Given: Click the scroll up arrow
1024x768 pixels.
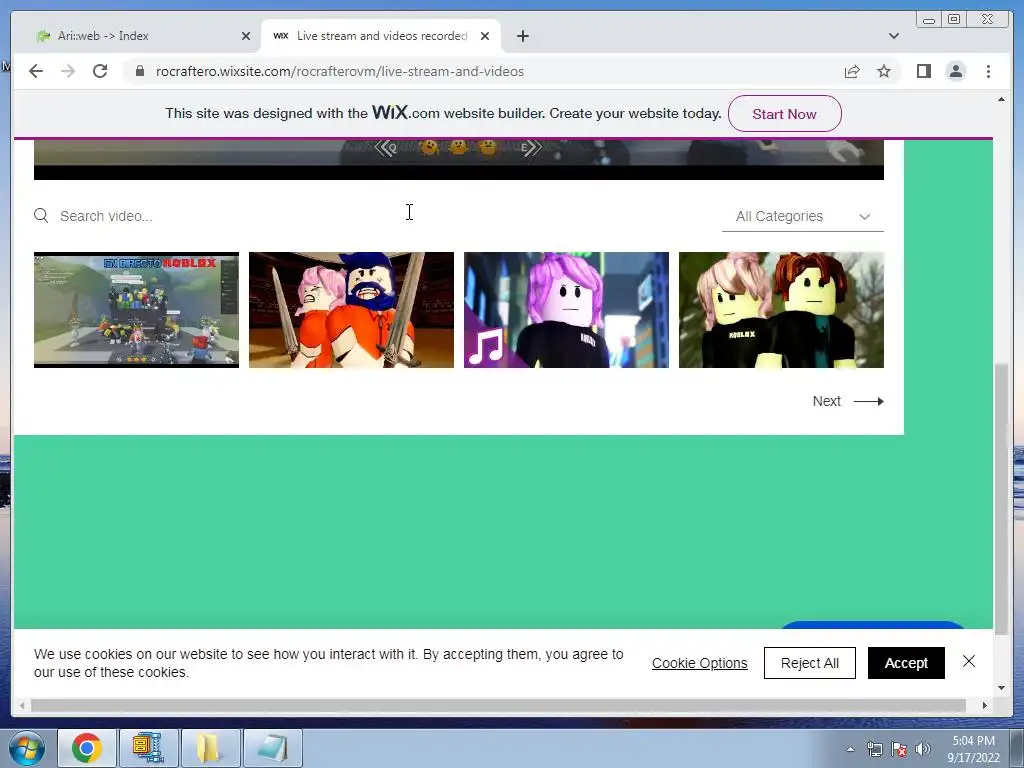Looking at the screenshot, I should click(1001, 99).
